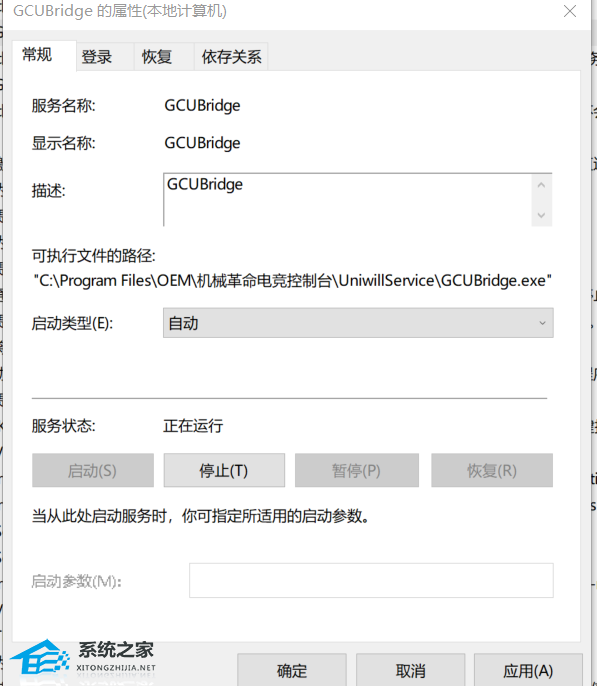Close the GCUBridge properties dialog

click(569, 11)
